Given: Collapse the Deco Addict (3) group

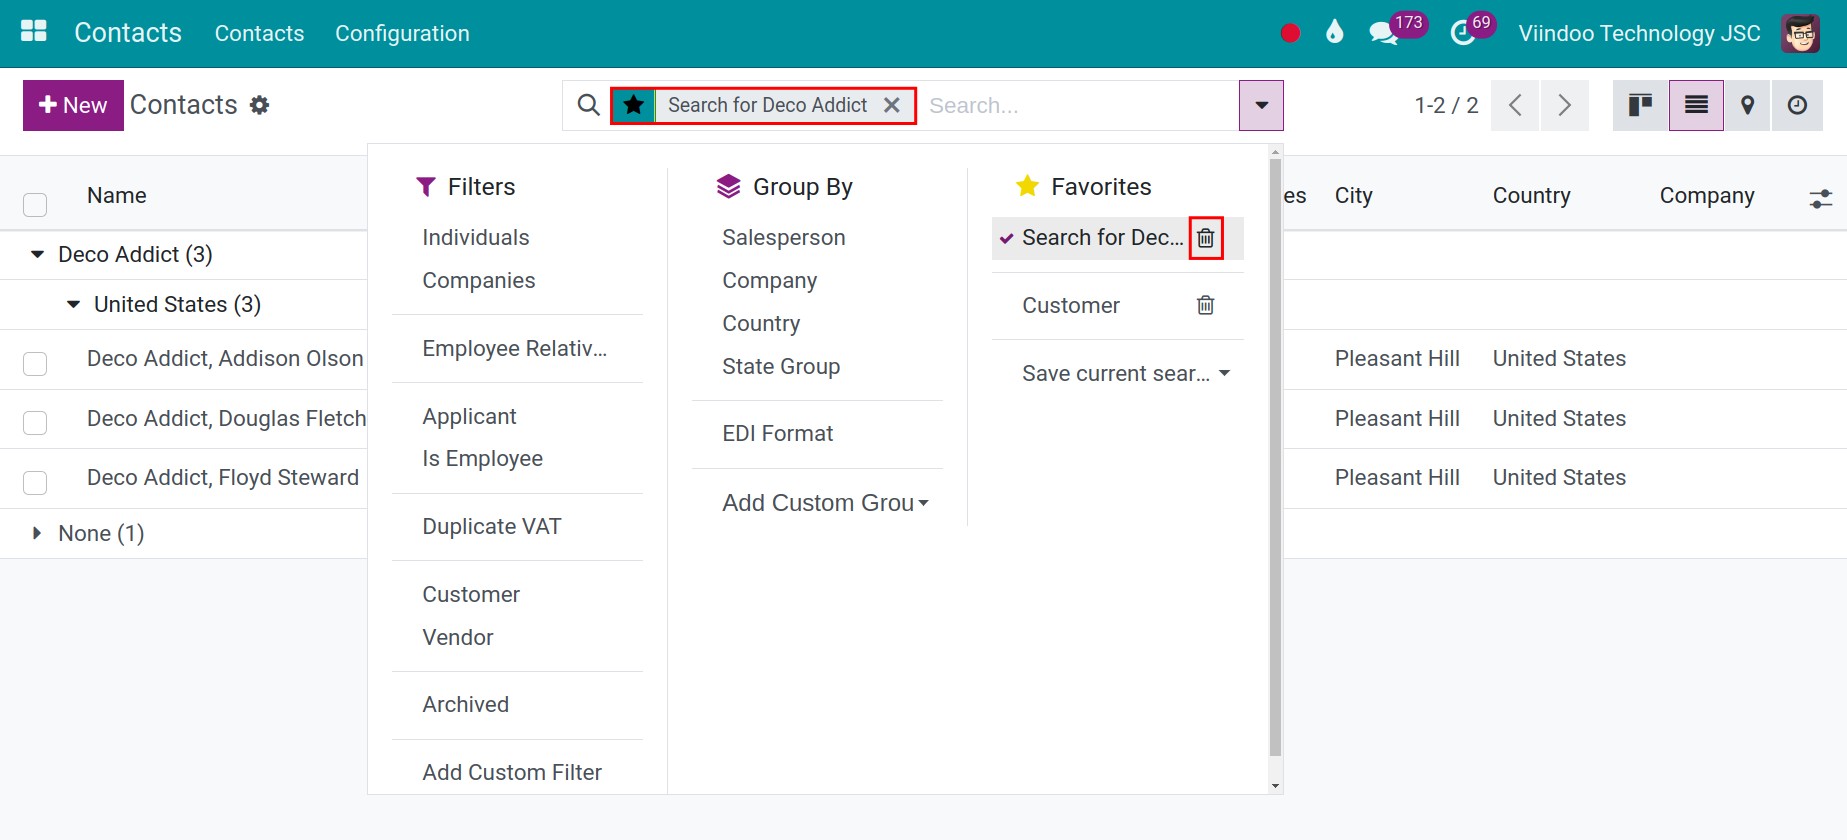Looking at the screenshot, I should 135,255.
